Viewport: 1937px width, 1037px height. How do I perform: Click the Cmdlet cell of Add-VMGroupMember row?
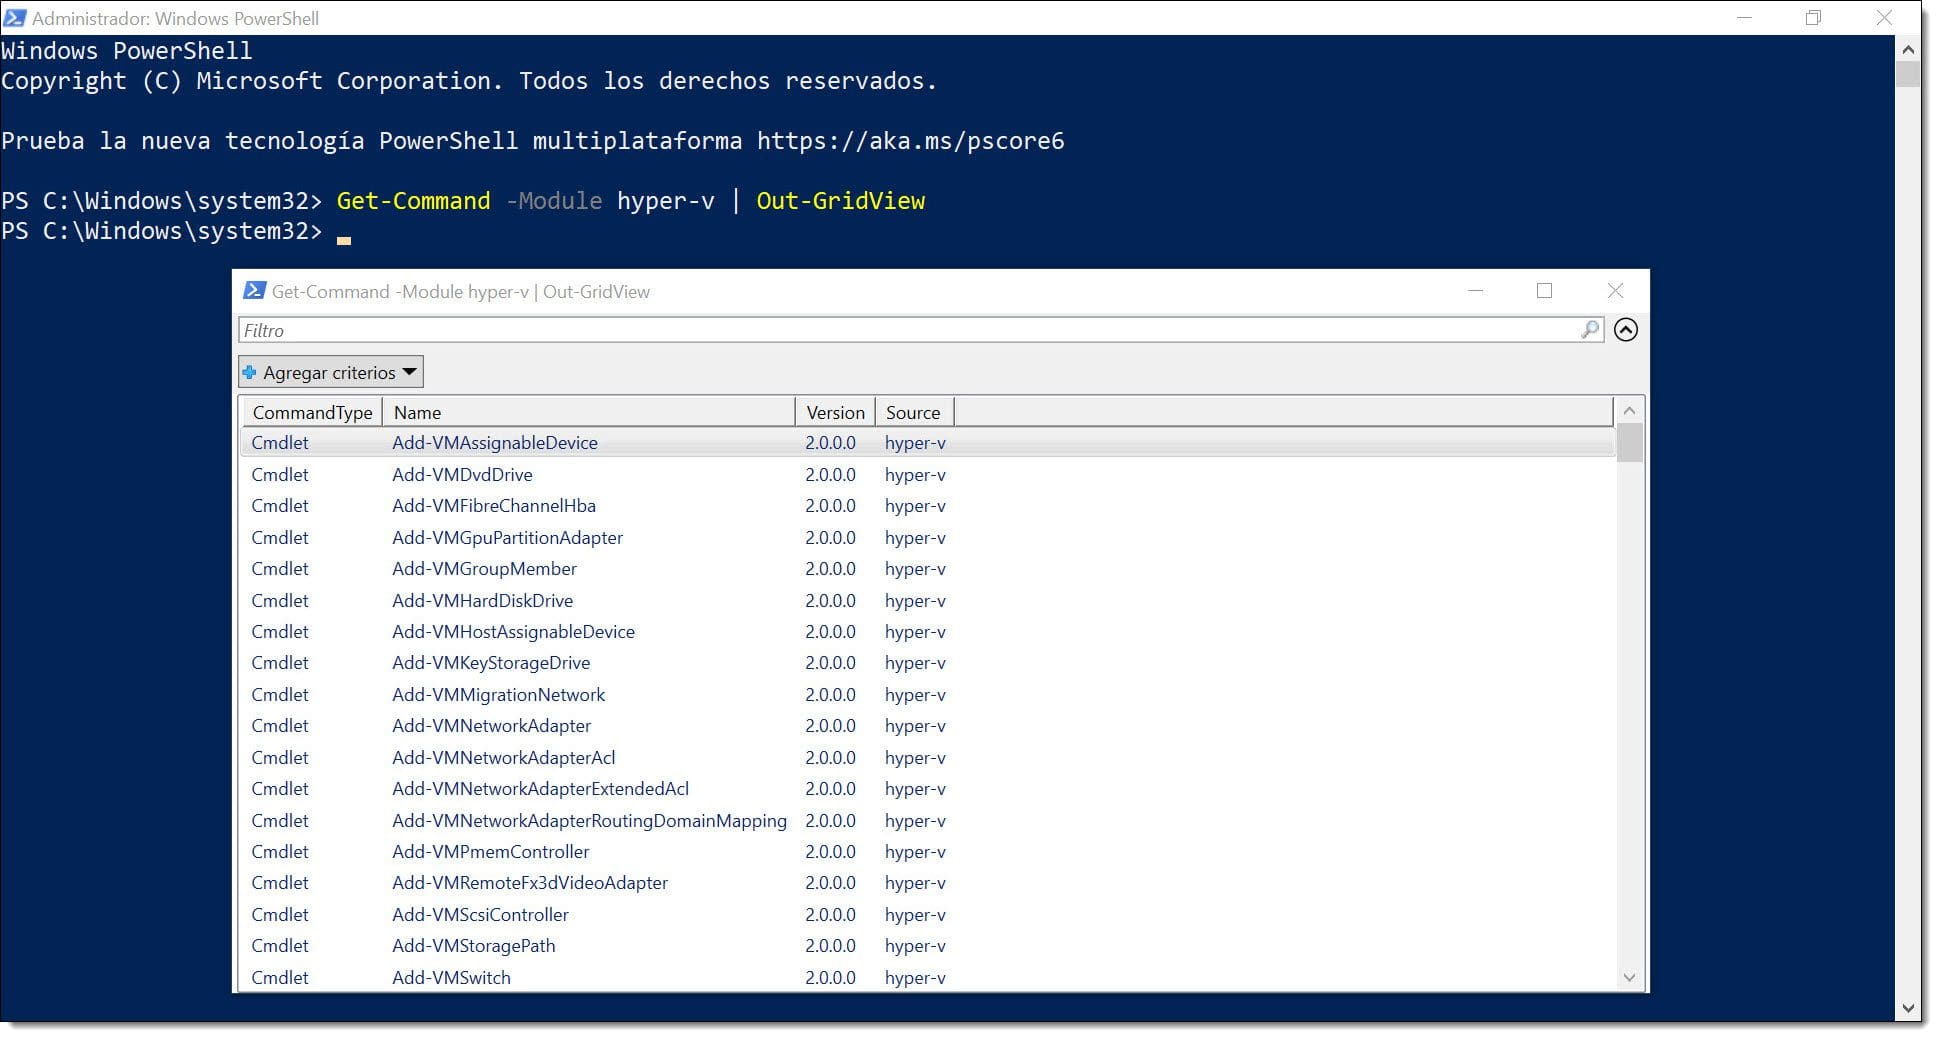coord(280,569)
